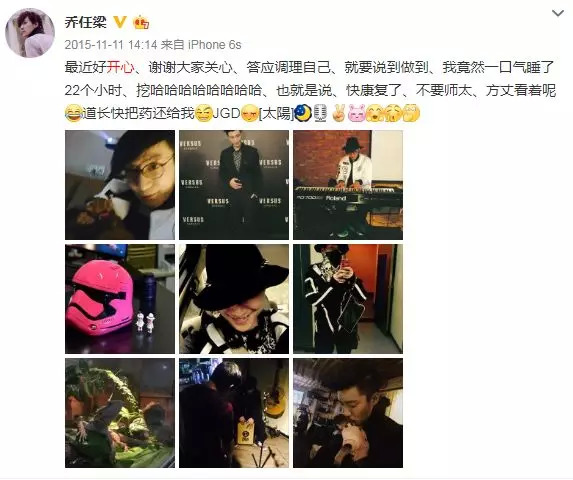
Task: Open the green dinosaur scene thumbnail
Action: point(120,413)
